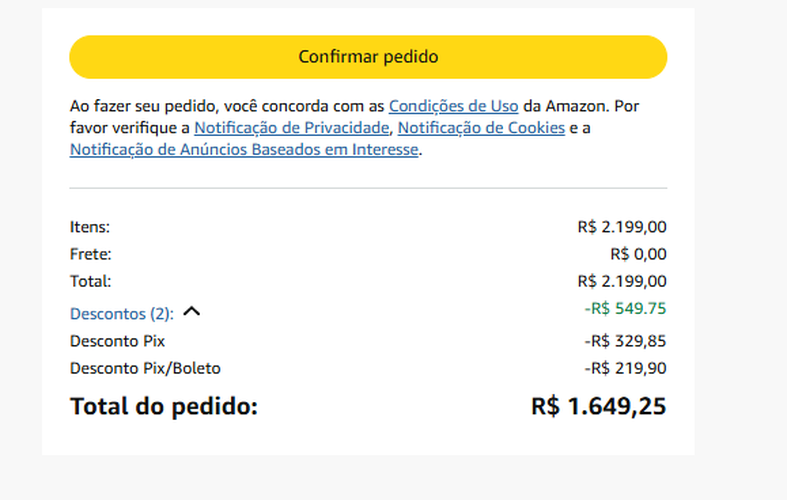This screenshot has height=500, width=787.
Task: Click the bold Total do pedido label
Action: point(164,406)
